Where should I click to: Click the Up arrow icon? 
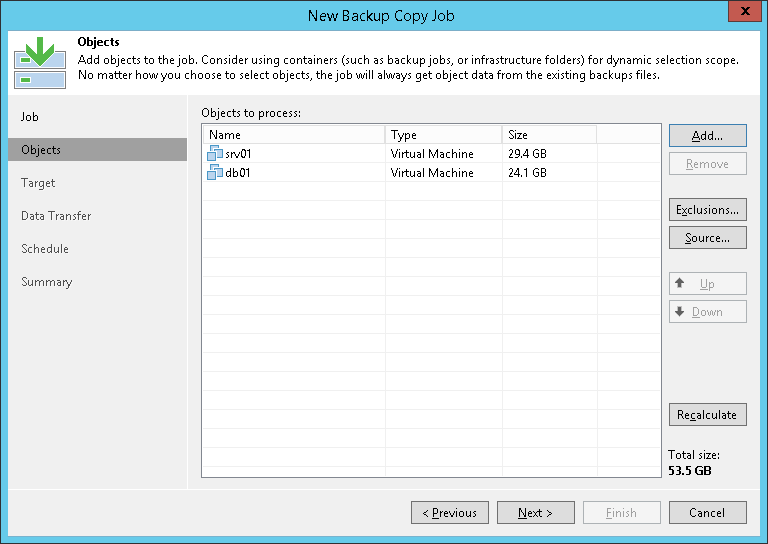[x=679, y=283]
